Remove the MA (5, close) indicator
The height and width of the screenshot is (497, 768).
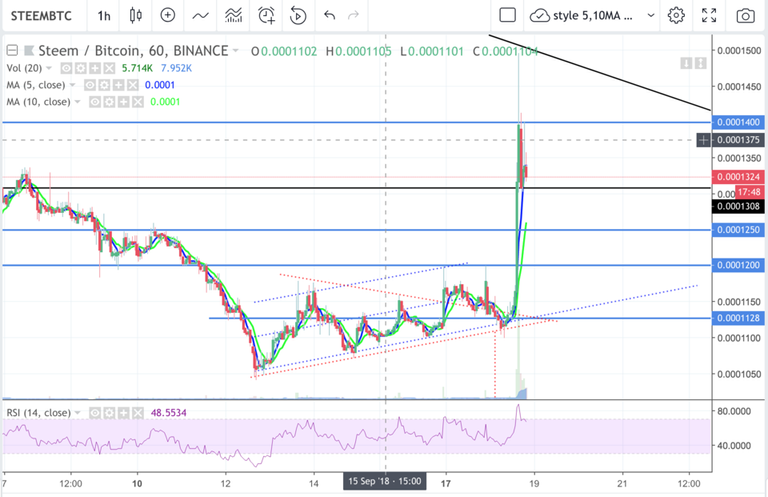133,85
